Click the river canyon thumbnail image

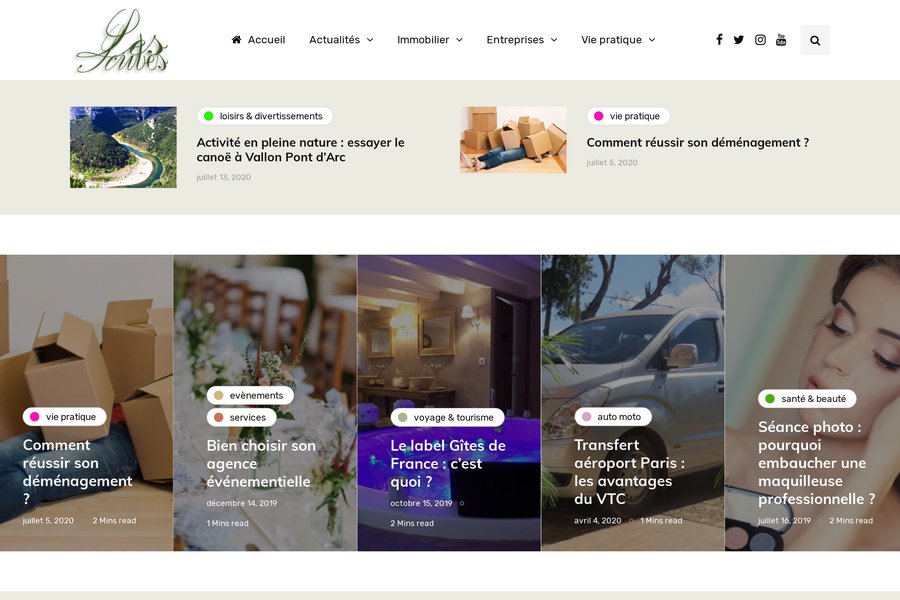point(123,147)
